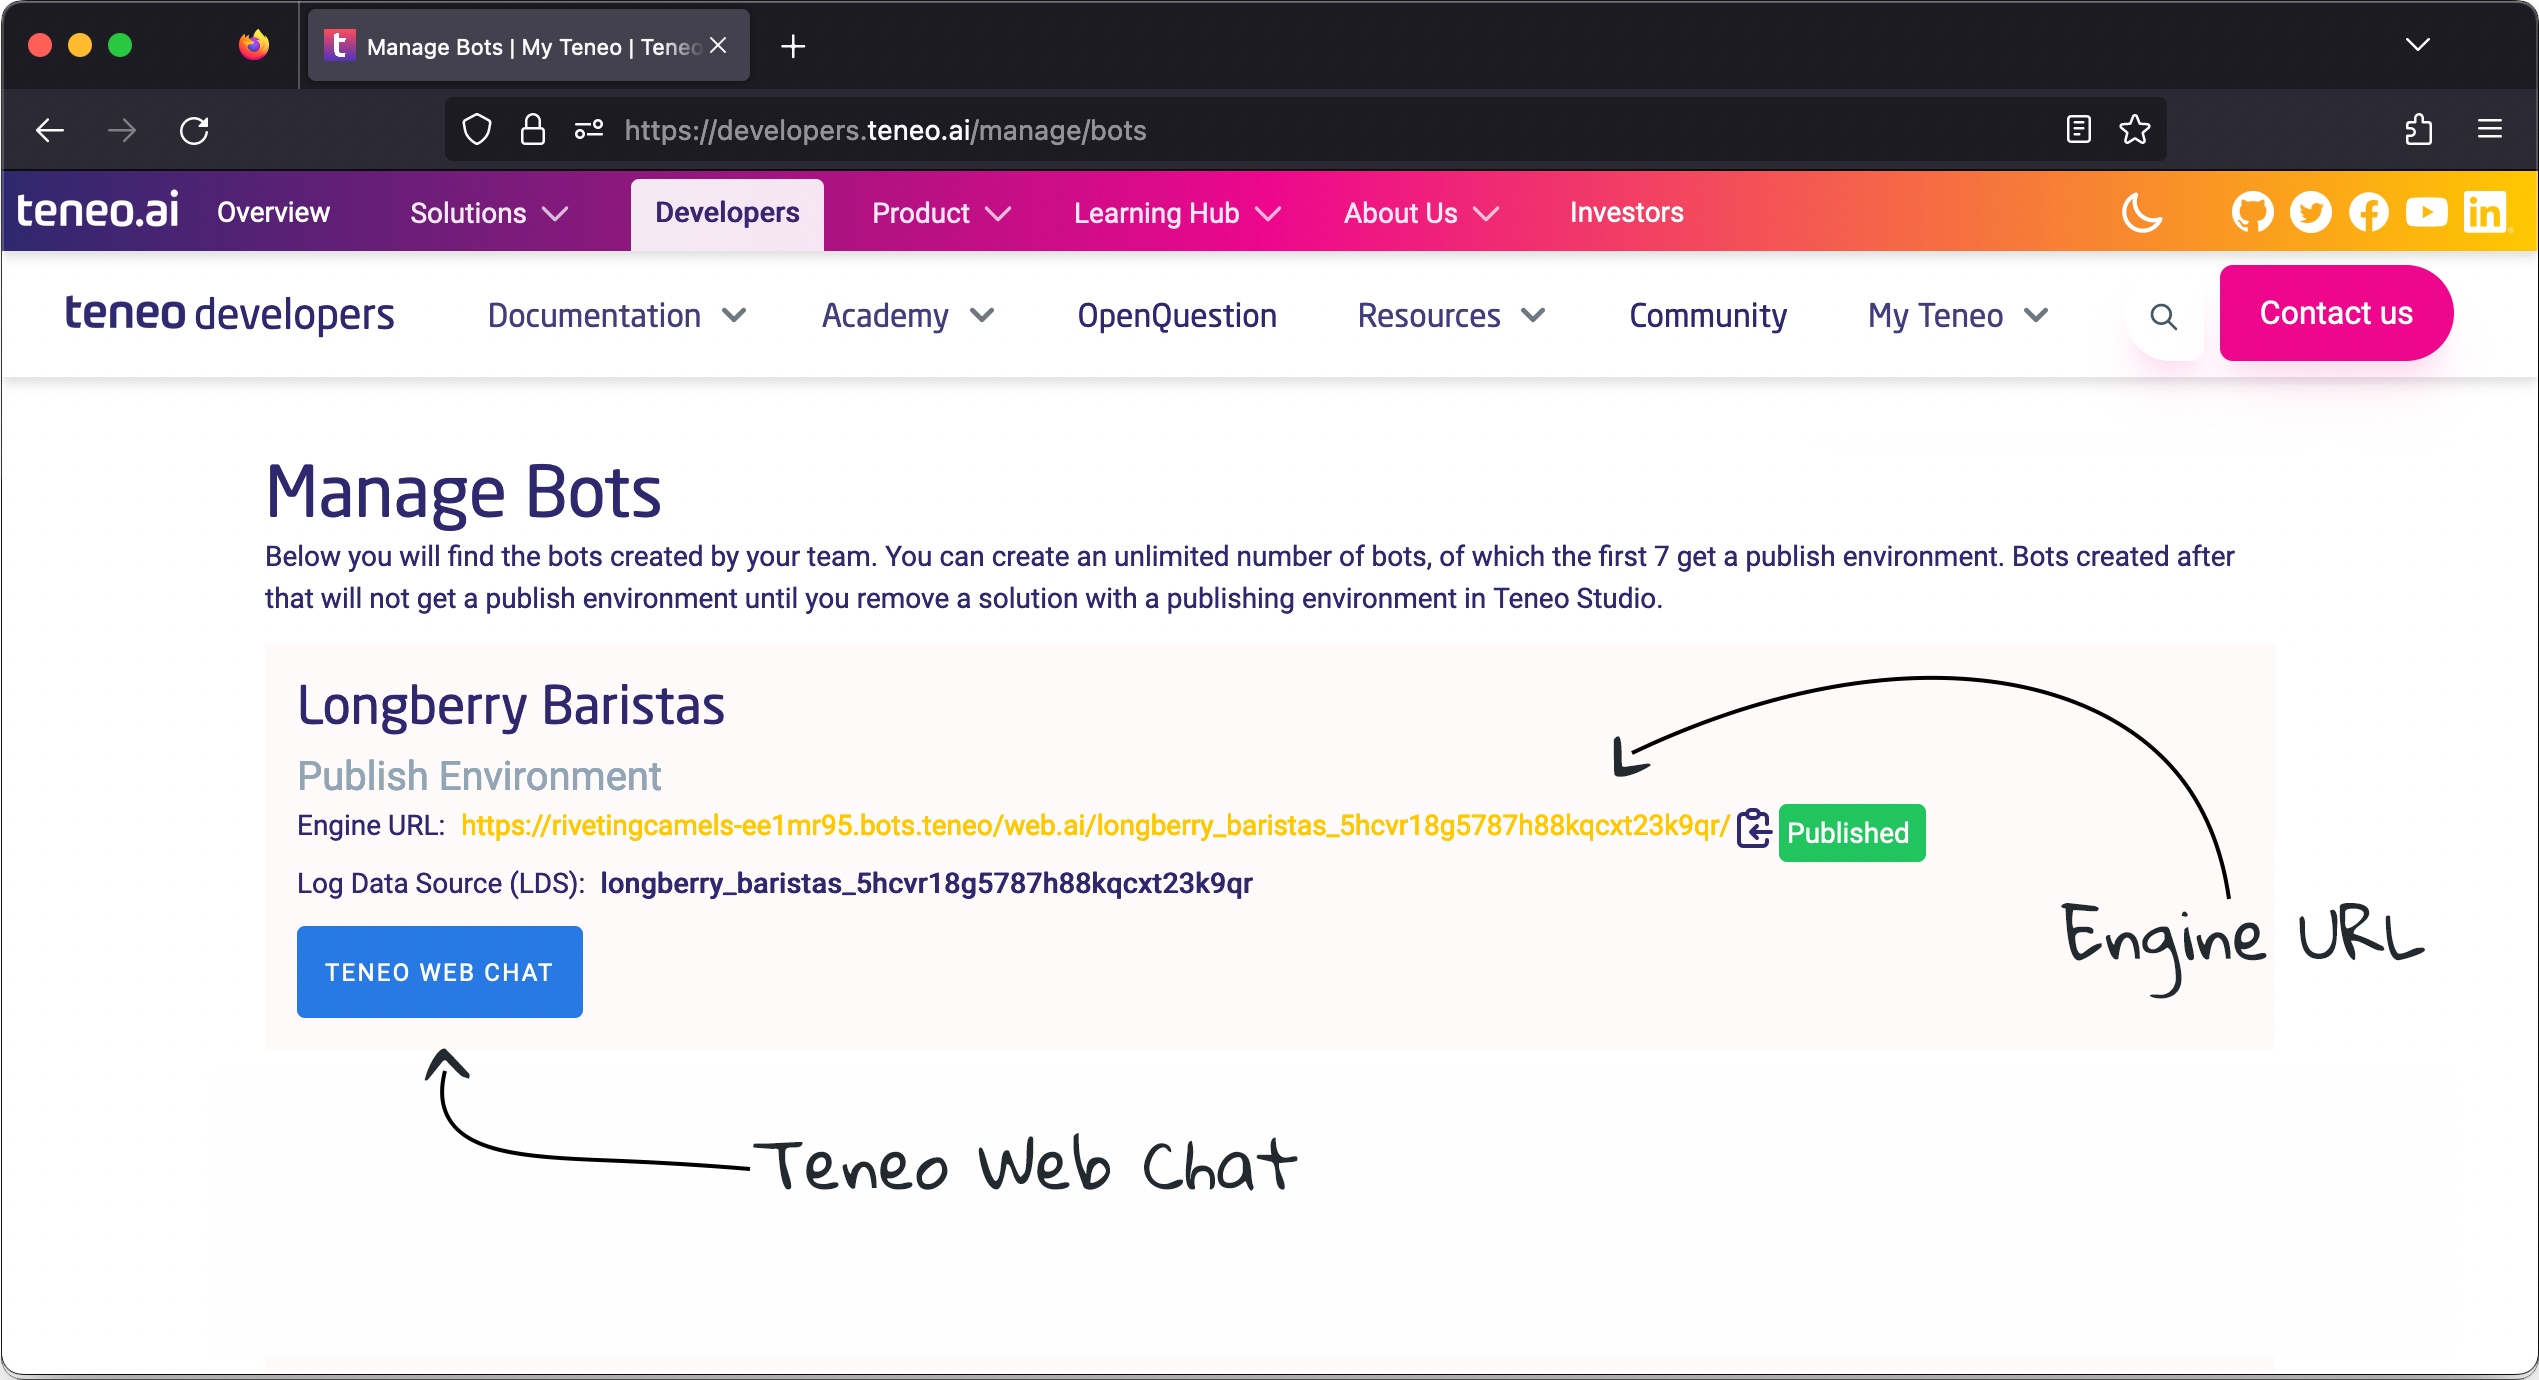The height and width of the screenshot is (1380, 2539).
Task: Expand the About Us menu
Action: point(1421,213)
